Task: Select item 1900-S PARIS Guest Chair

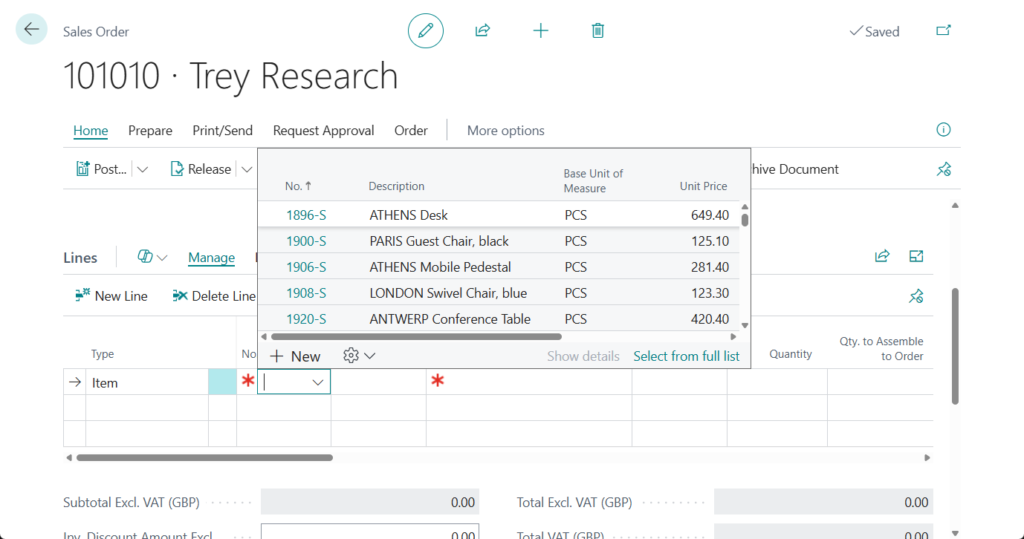Action: coord(306,241)
